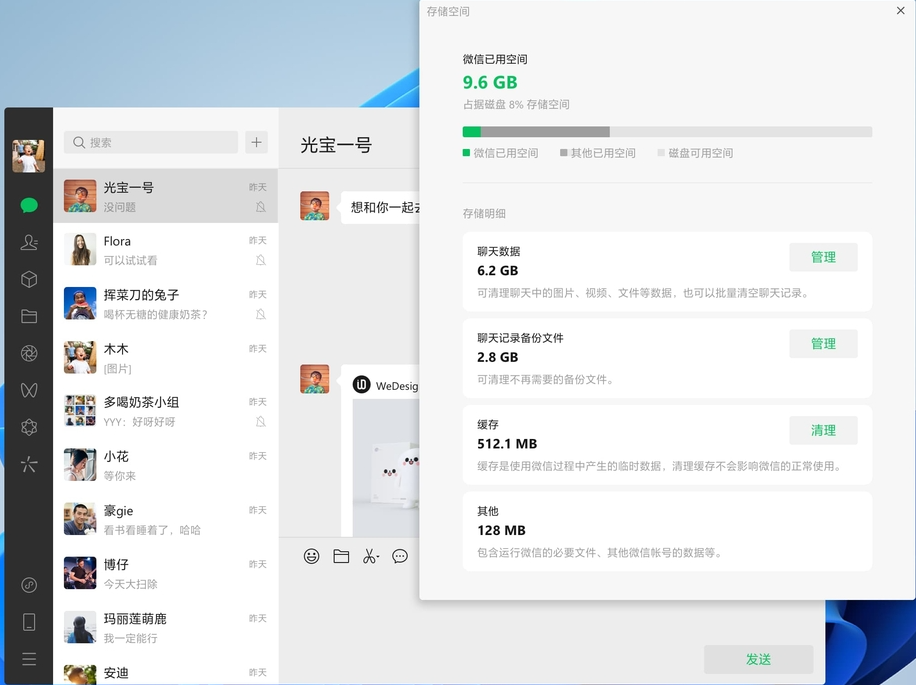This screenshot has height=685, width=916.
Task: Open the emoji picker in chat toolbar
Action: pos(311,556)
